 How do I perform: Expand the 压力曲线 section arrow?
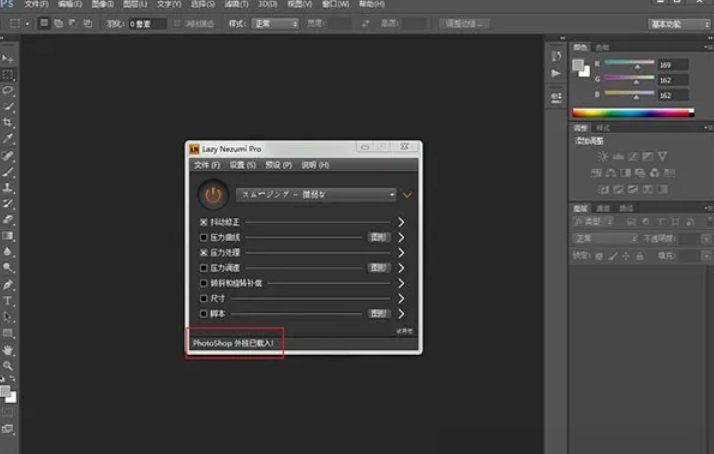tap(401, 237)
